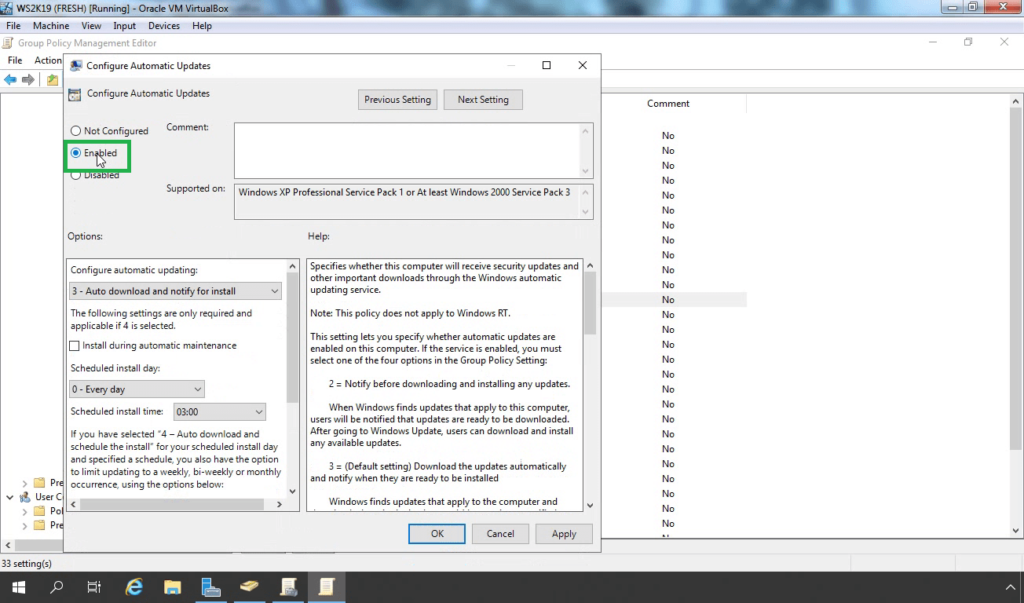Launch Internet Explorer from the taskbar
This screenshot has width=1024, height=603.
(x=134, y=587)
